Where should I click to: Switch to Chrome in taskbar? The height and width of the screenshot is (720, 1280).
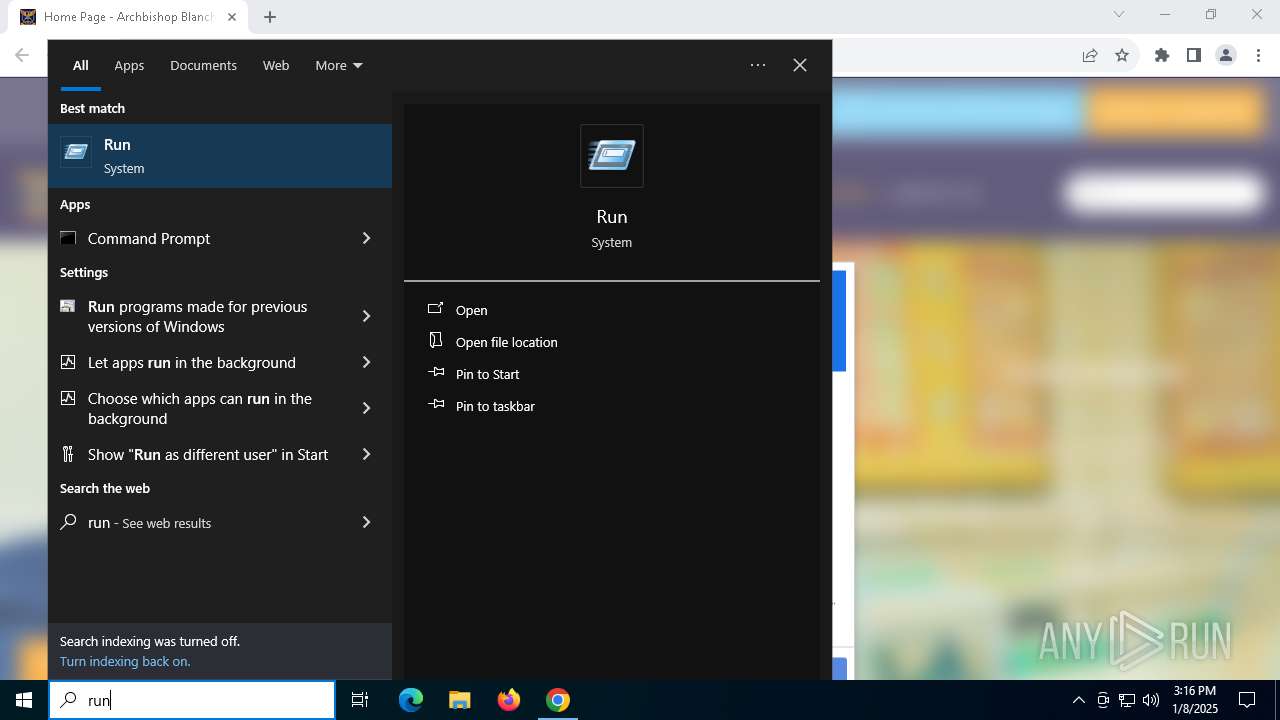pyautogui.click(x=558, y=700)
